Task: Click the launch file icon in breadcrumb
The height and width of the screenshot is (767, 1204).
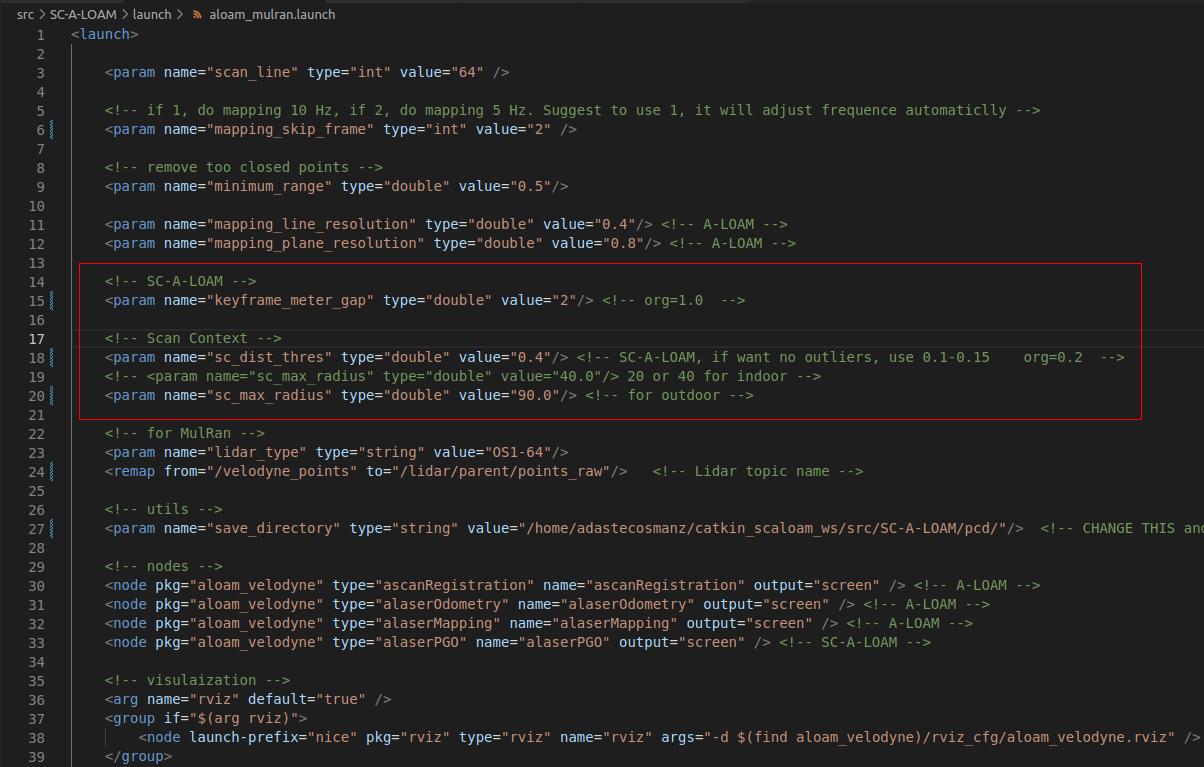Action: point(197,15)
